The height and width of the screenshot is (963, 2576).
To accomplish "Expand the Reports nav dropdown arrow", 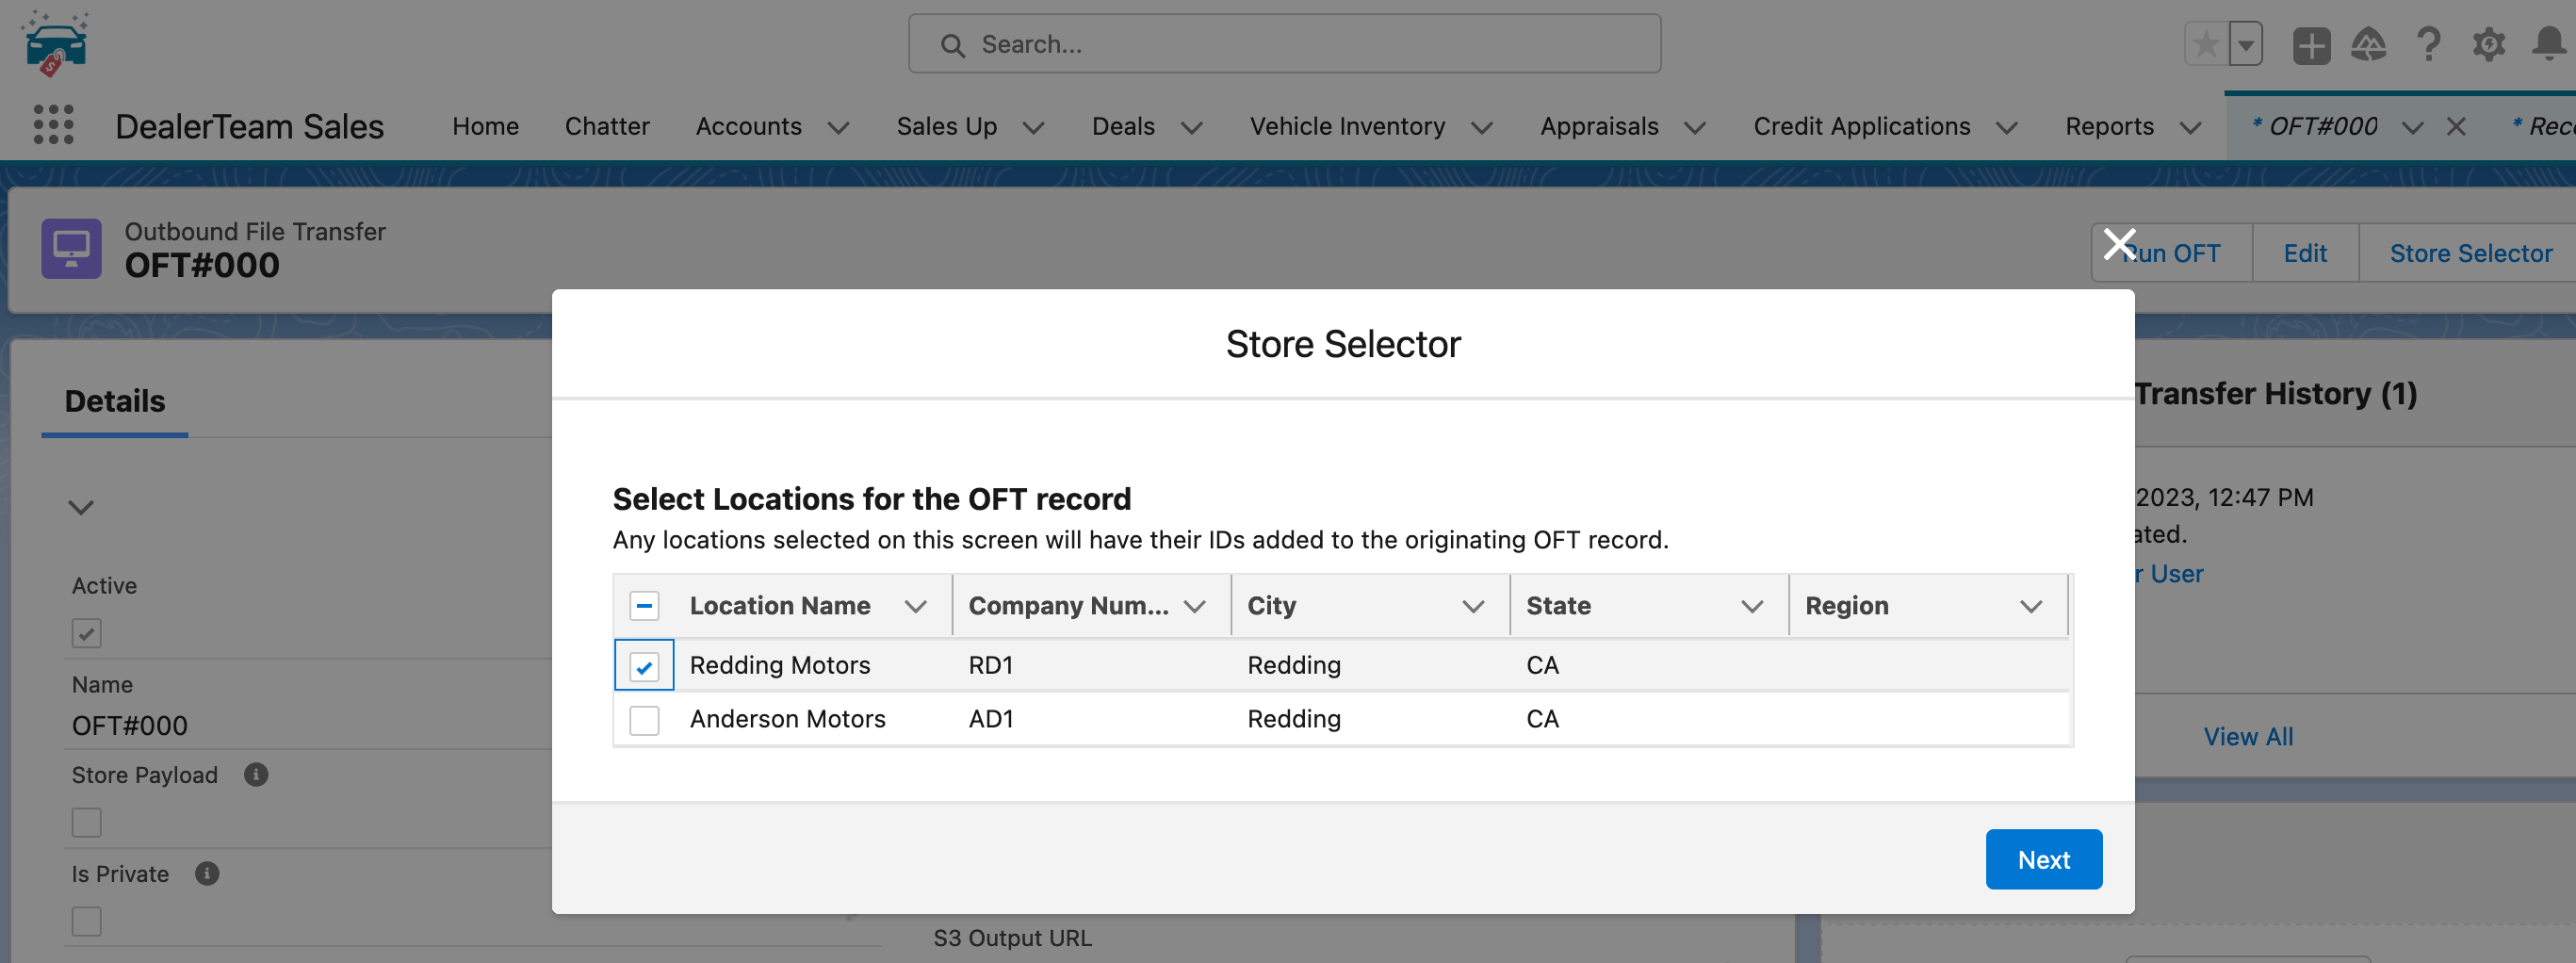I will point(2190,127).
